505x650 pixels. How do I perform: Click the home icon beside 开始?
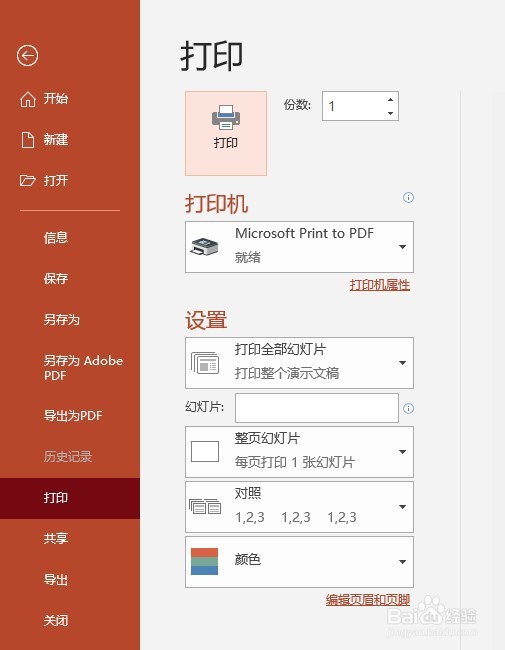click(28, 99)
